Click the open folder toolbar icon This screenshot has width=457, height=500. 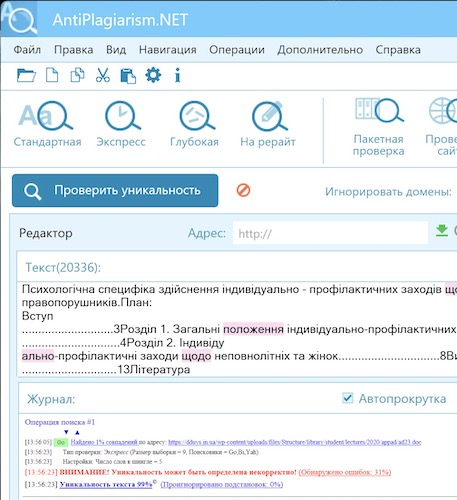[x=26, y=75]
